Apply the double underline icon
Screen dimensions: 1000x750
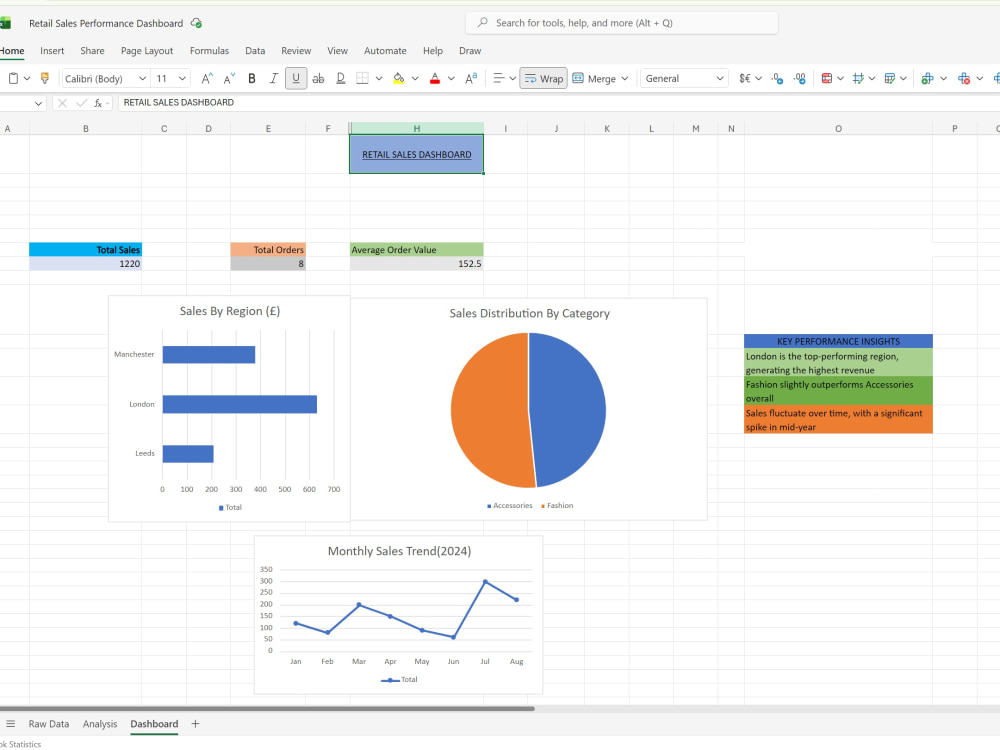pyautogui.click(x=341, y=78)
